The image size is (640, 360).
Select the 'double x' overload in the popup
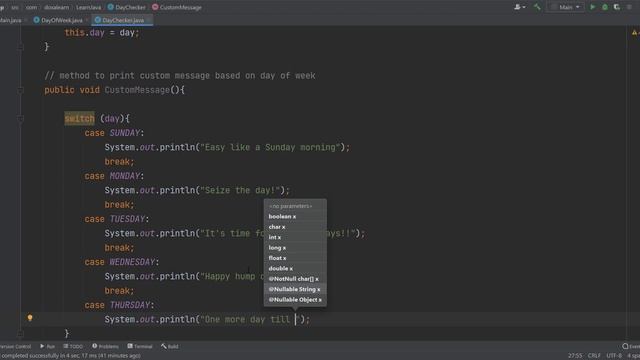tap(295, 269)
